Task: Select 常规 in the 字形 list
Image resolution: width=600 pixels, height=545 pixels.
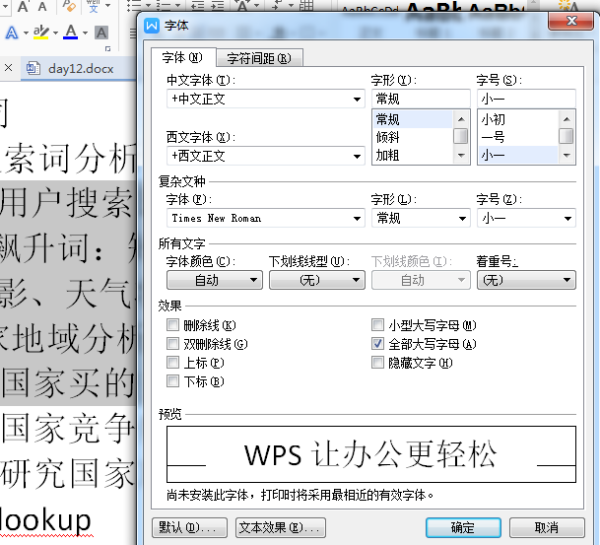Action: [x=412, y=119]
